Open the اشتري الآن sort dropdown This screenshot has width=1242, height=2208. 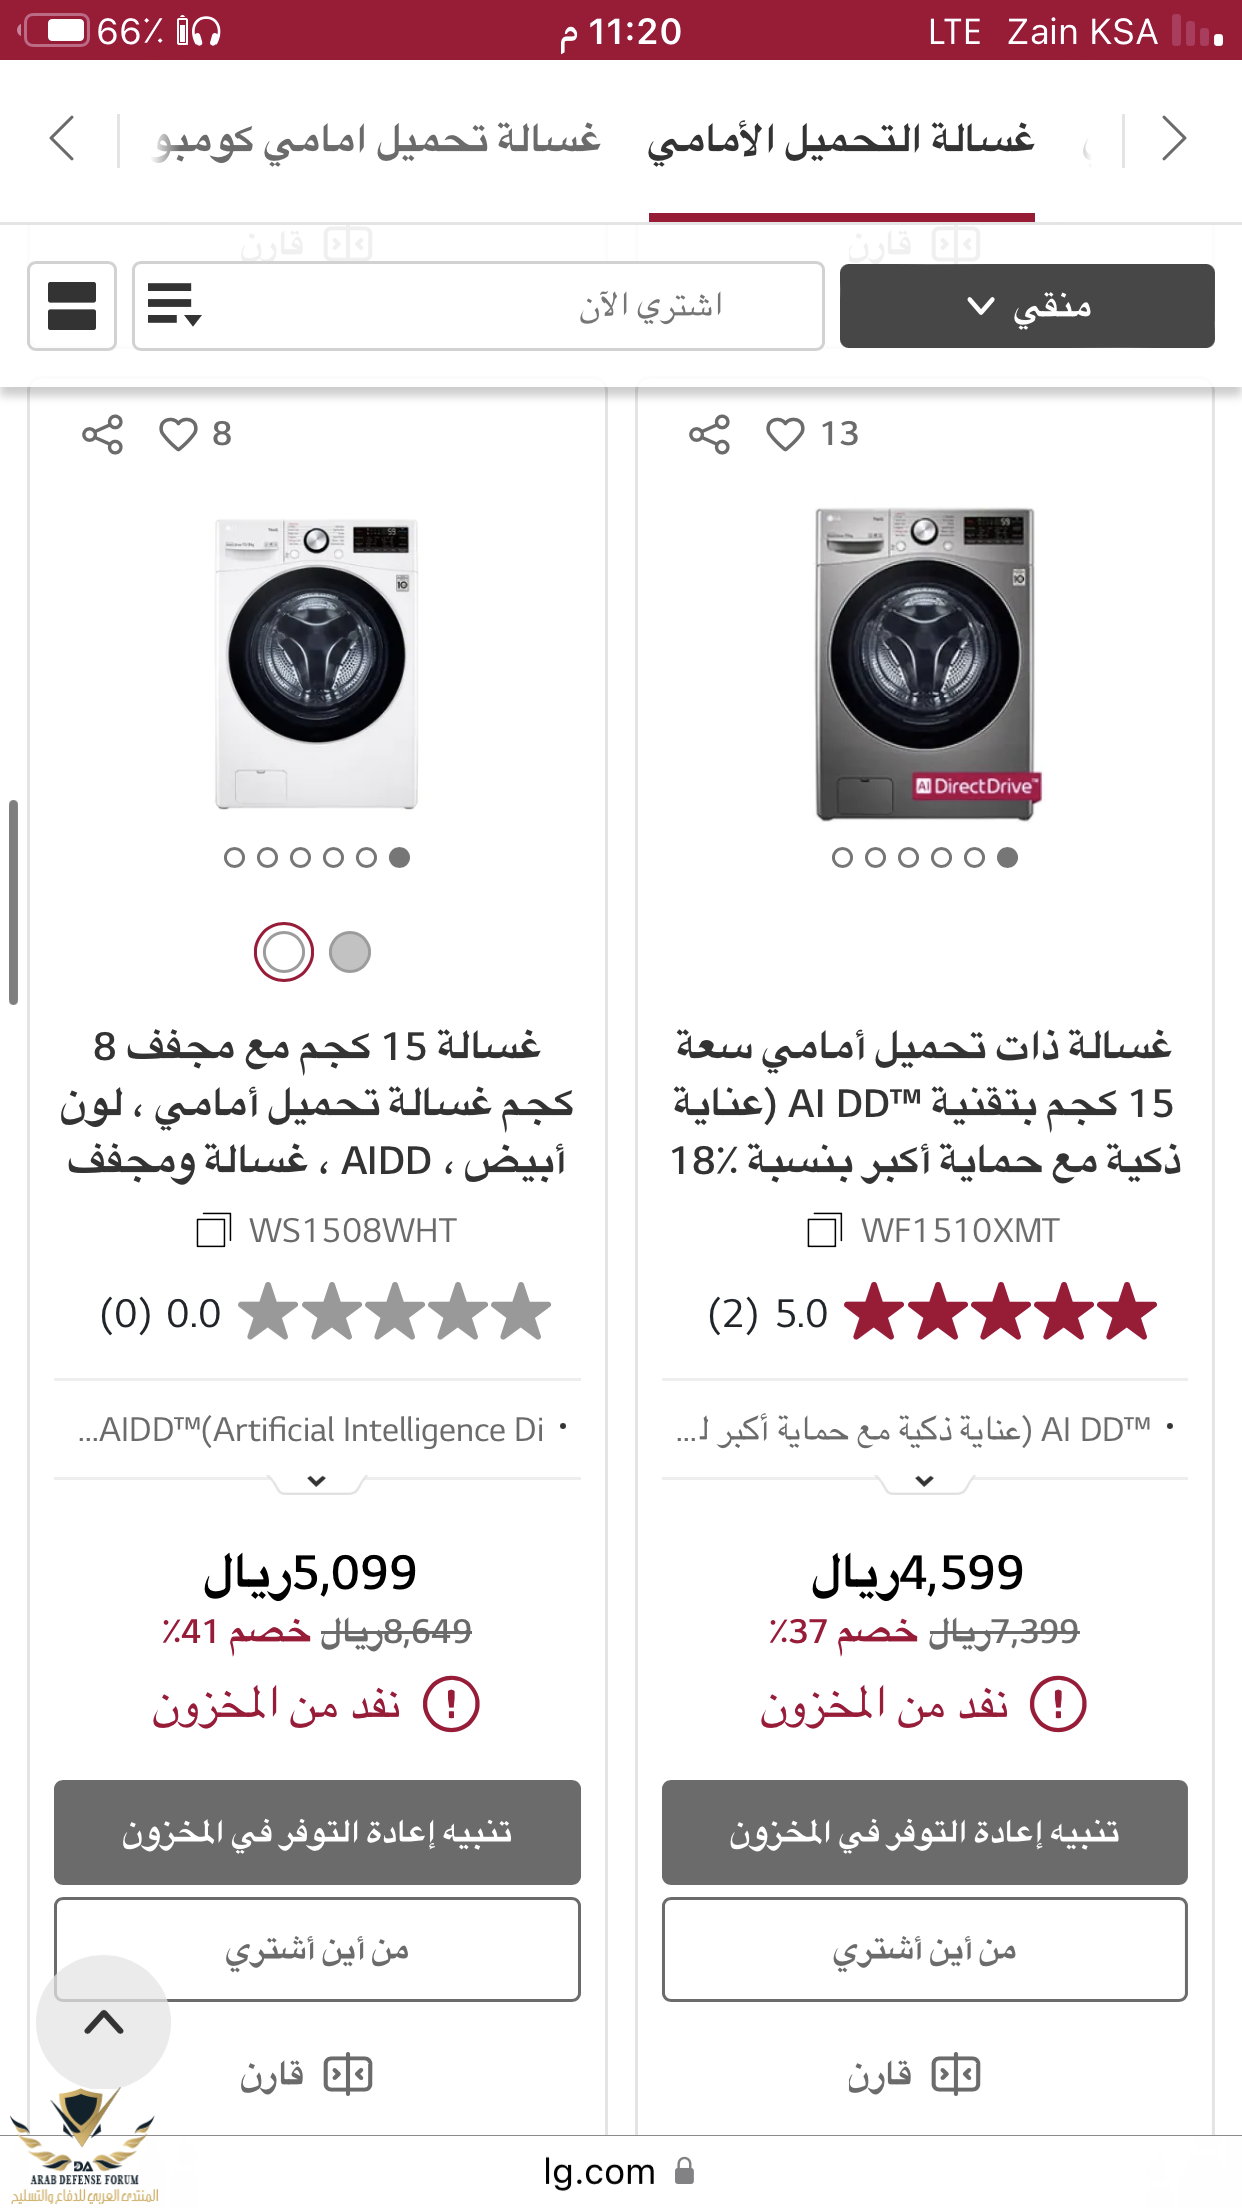pos(478,306)
